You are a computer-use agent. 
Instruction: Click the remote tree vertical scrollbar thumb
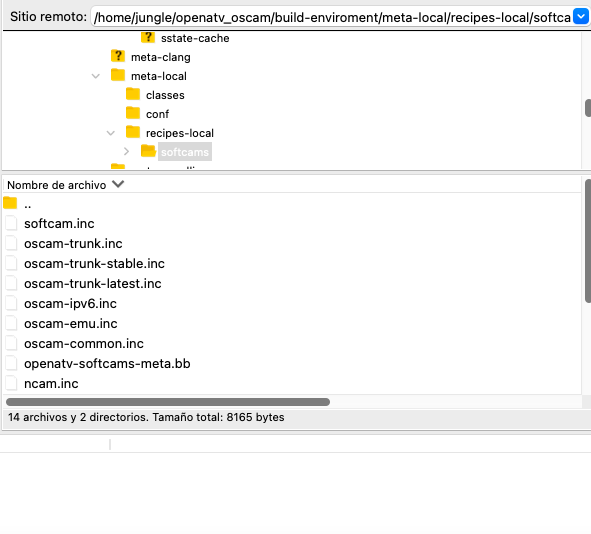tap(588, 108)
